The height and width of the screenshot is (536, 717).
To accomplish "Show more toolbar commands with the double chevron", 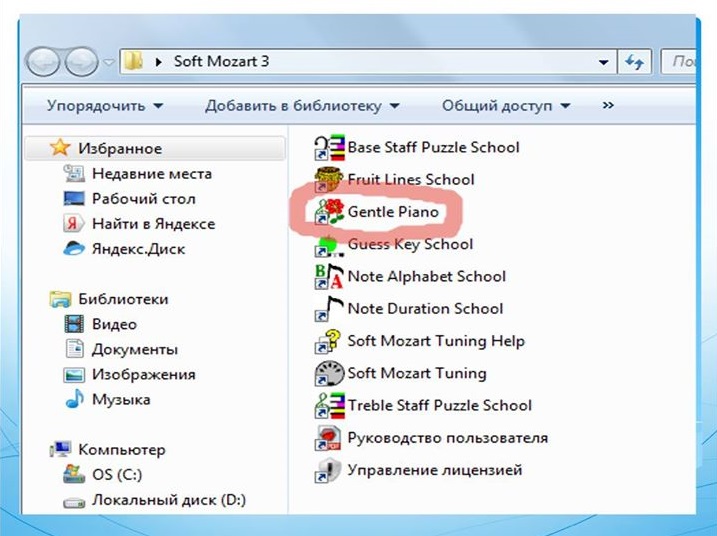I will click(608, 105).
